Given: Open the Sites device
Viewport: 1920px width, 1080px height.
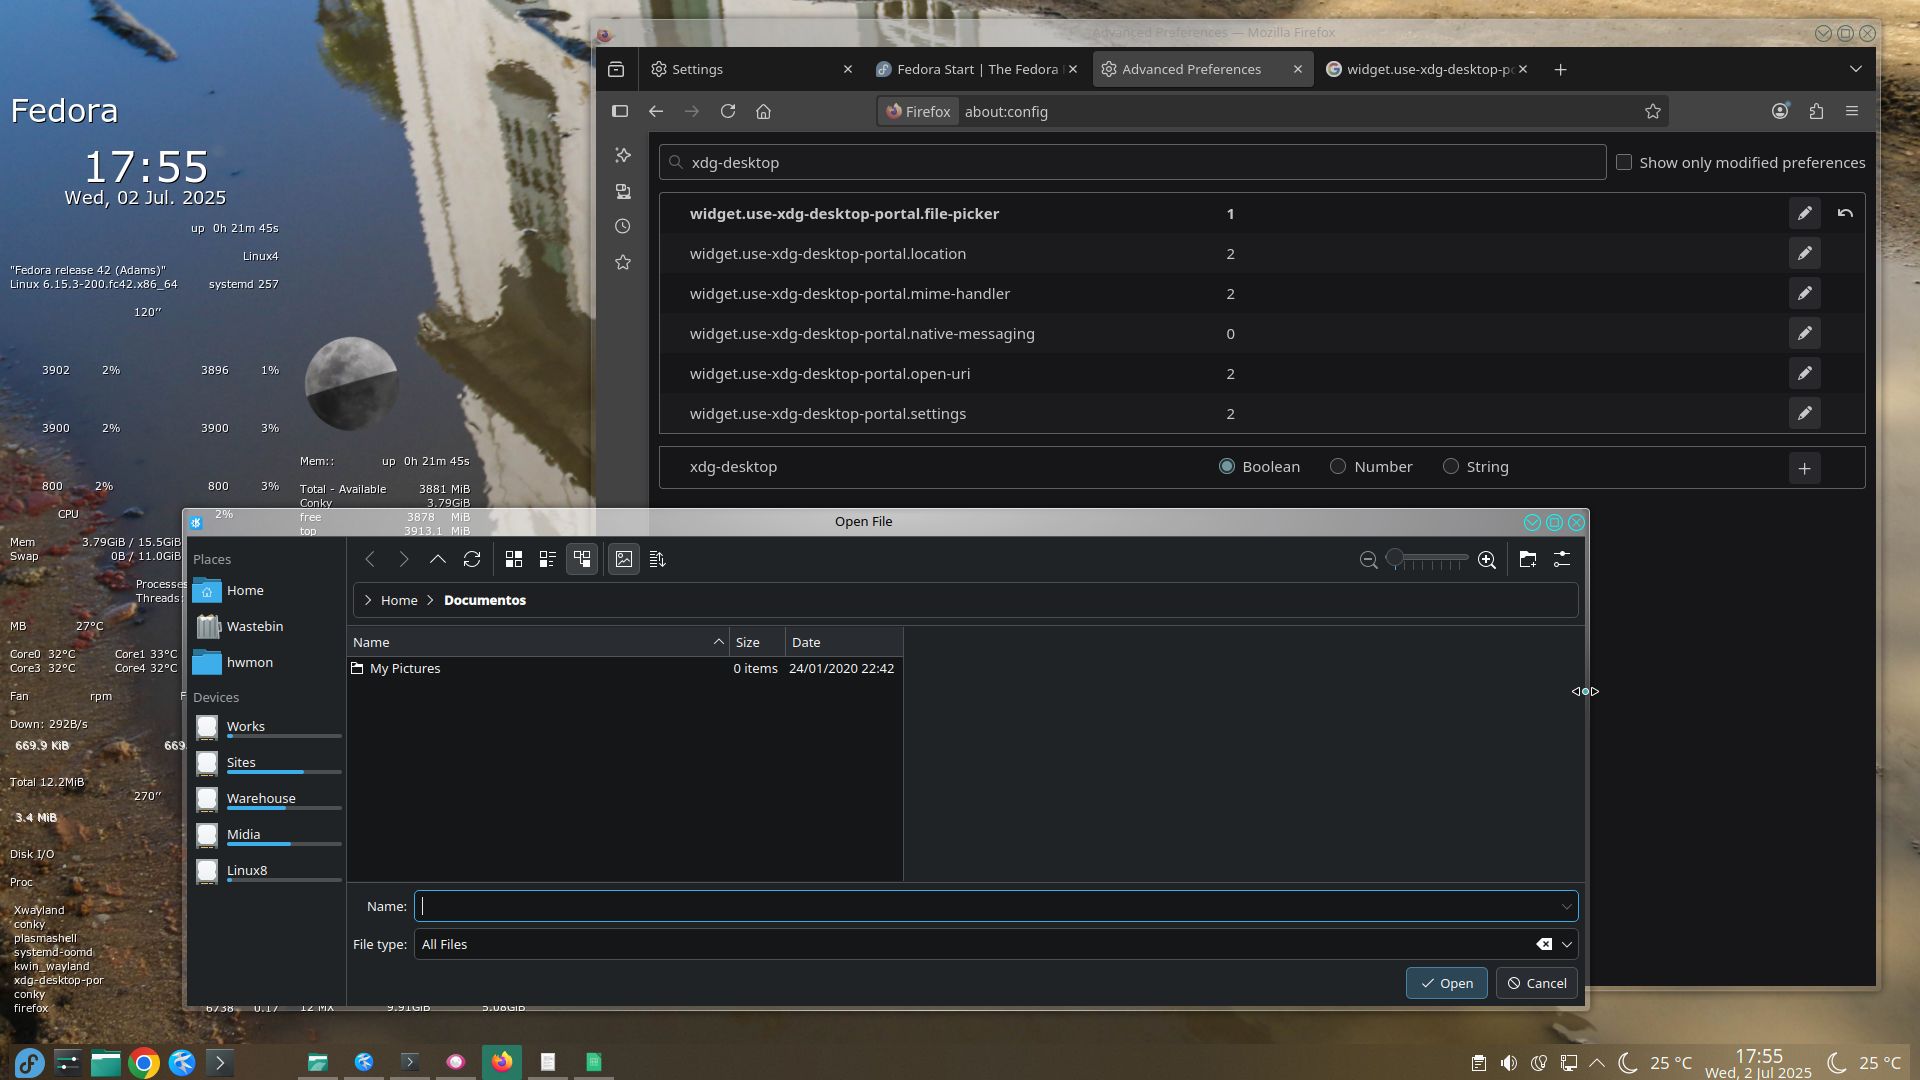Looking at the screenshot, I should 266,763.
